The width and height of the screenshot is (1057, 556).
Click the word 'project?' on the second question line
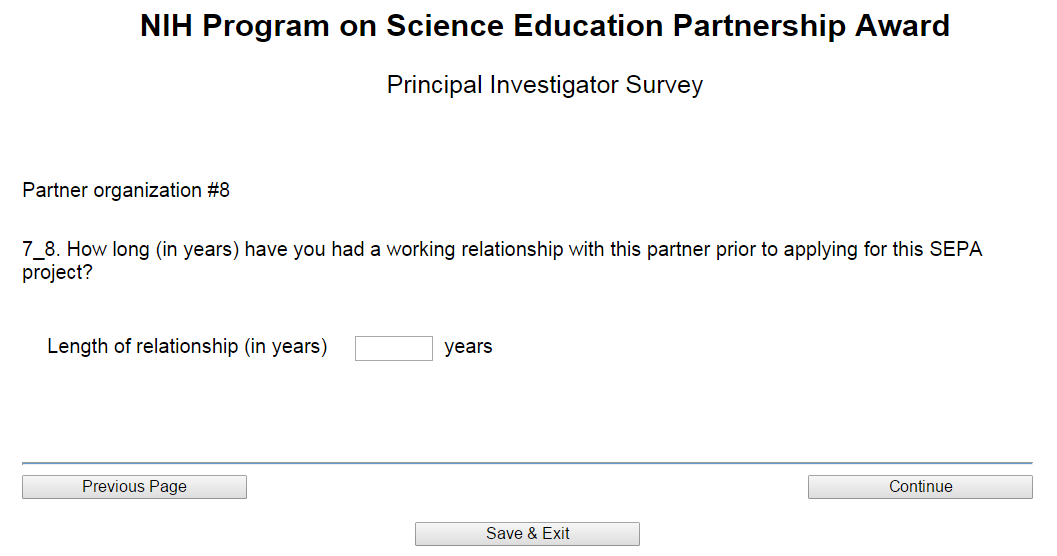57,272
